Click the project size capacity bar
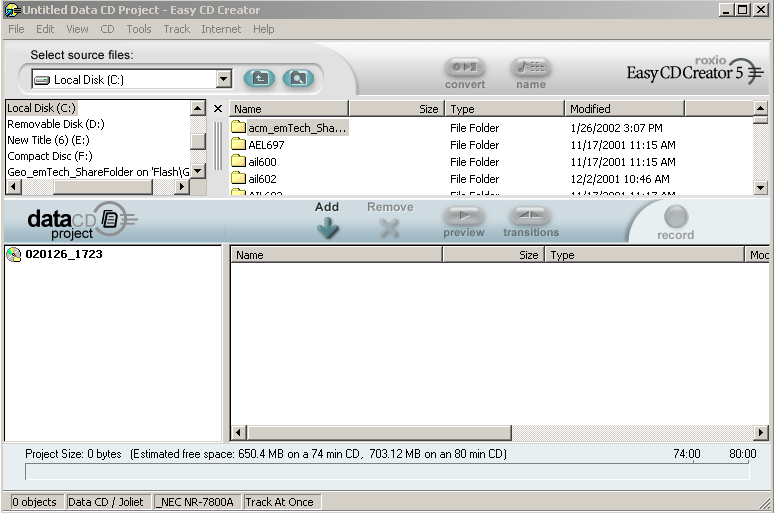 387,472
